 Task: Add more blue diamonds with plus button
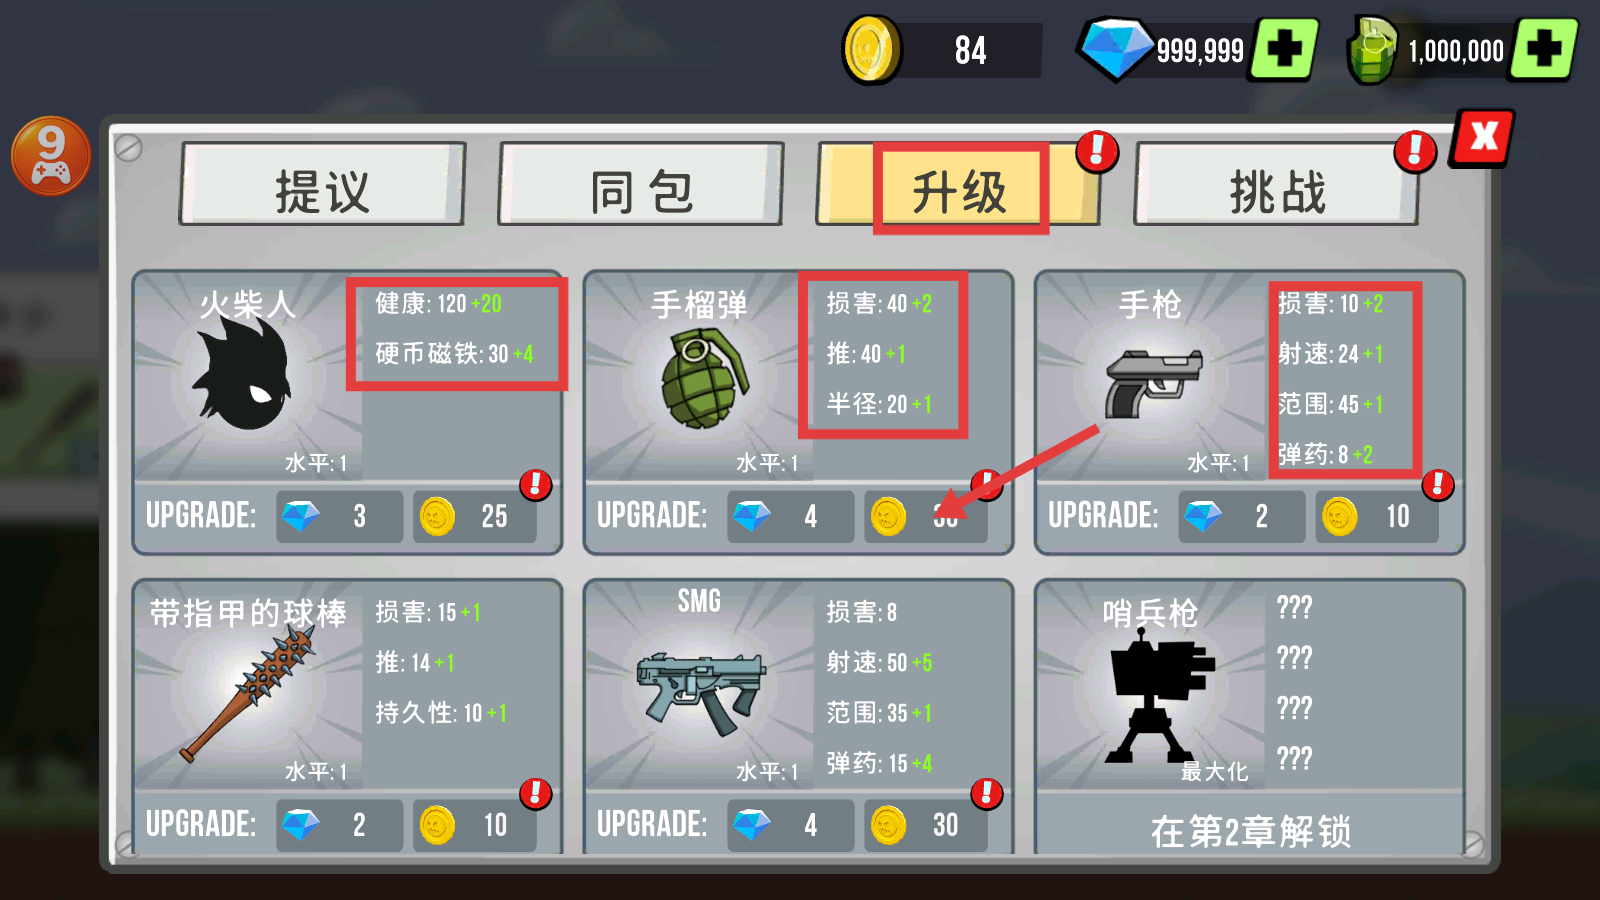[1284, 49]
